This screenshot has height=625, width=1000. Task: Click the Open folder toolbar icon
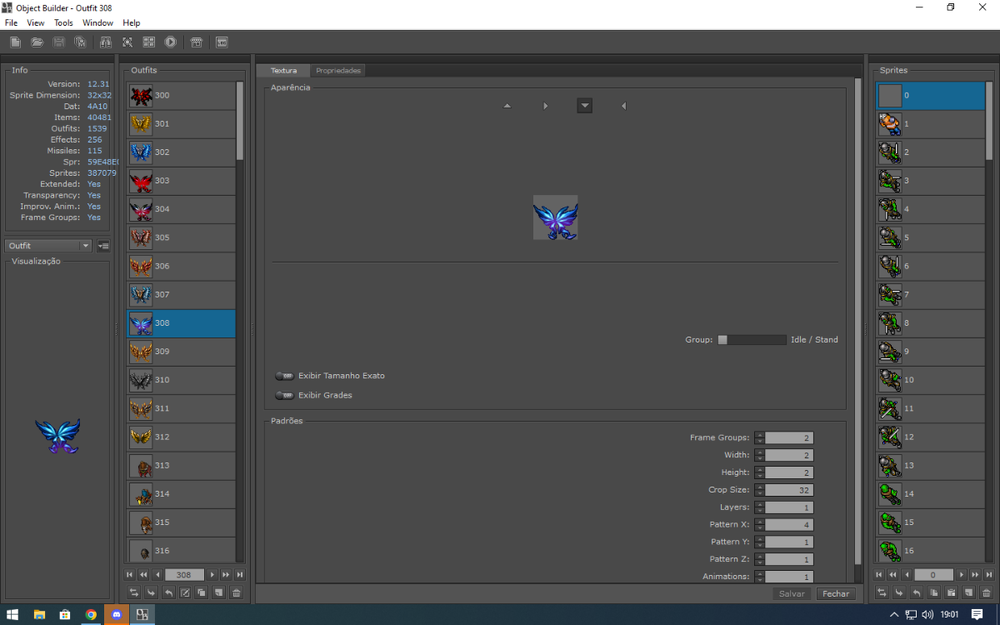tap(37, 42)
